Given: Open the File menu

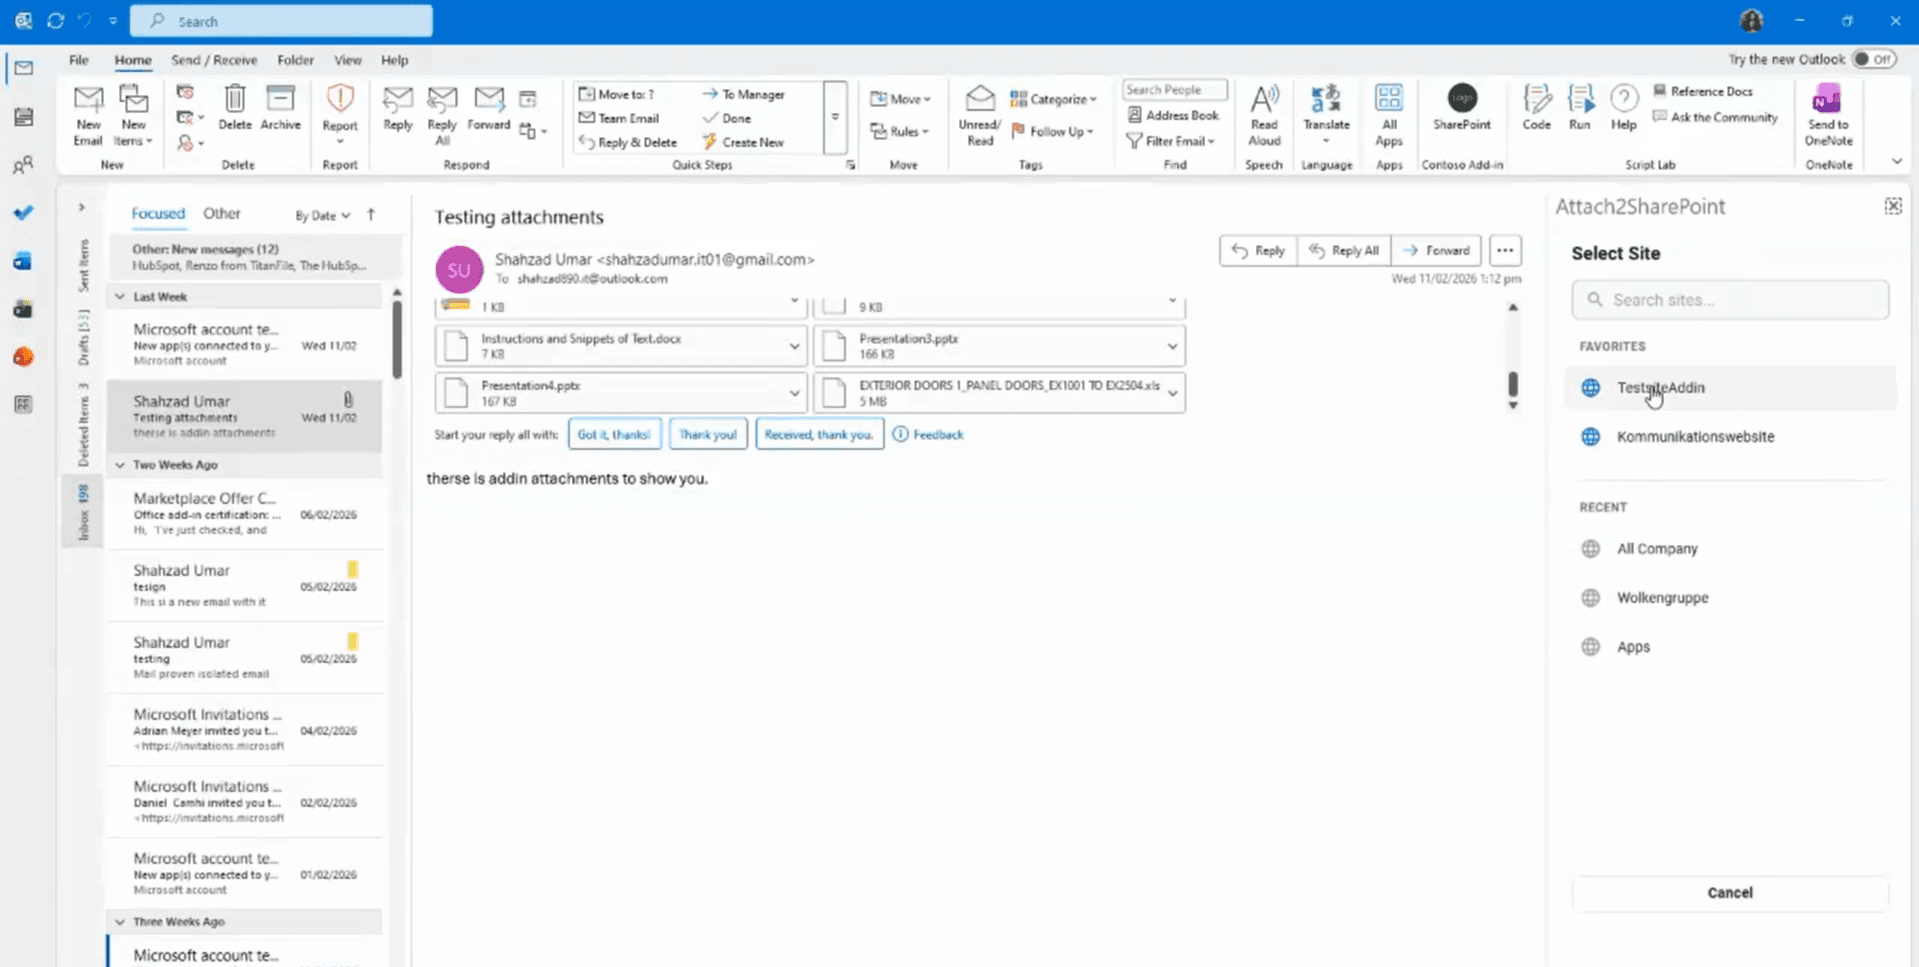Looking at the screenshot, I should pos(79,60).
